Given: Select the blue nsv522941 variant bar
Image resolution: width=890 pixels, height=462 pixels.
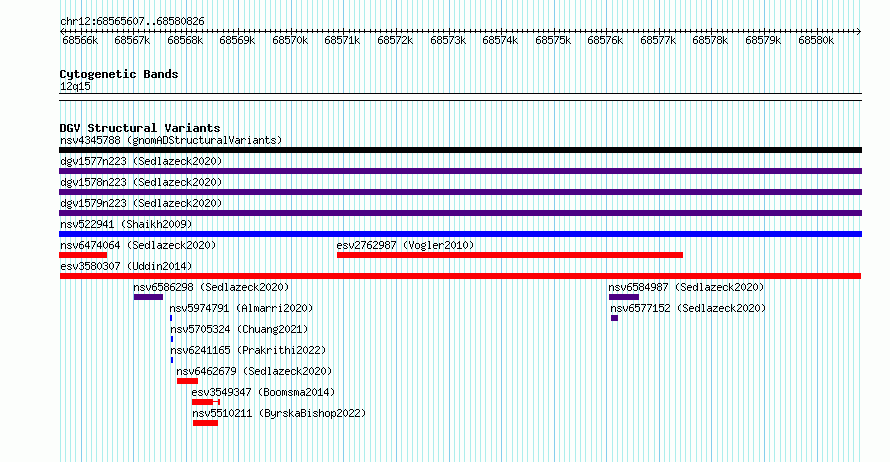Looking at the screenshot, I should click(x=460, y=234).
